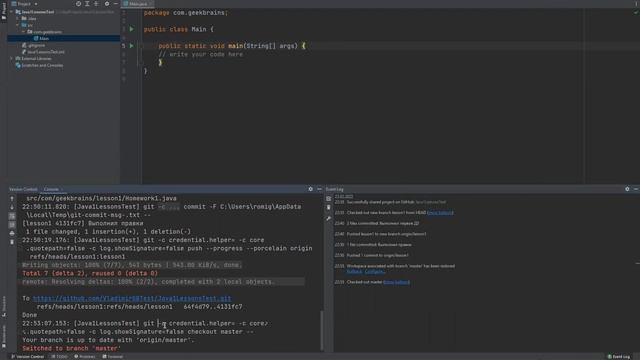Open Problems tool window from status bar
Image resolution: width=640 pixels, height=360 pixels.
[x=85, y=357]
